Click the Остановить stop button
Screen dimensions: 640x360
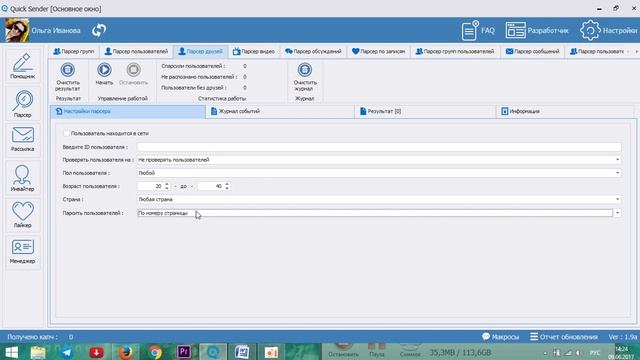(133, 74)
